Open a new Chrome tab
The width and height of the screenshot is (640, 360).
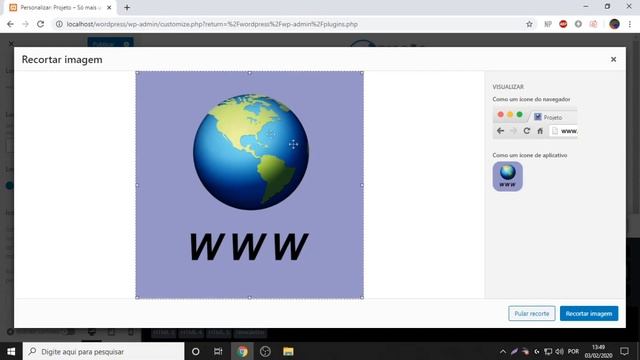click(x=127, y=7)
